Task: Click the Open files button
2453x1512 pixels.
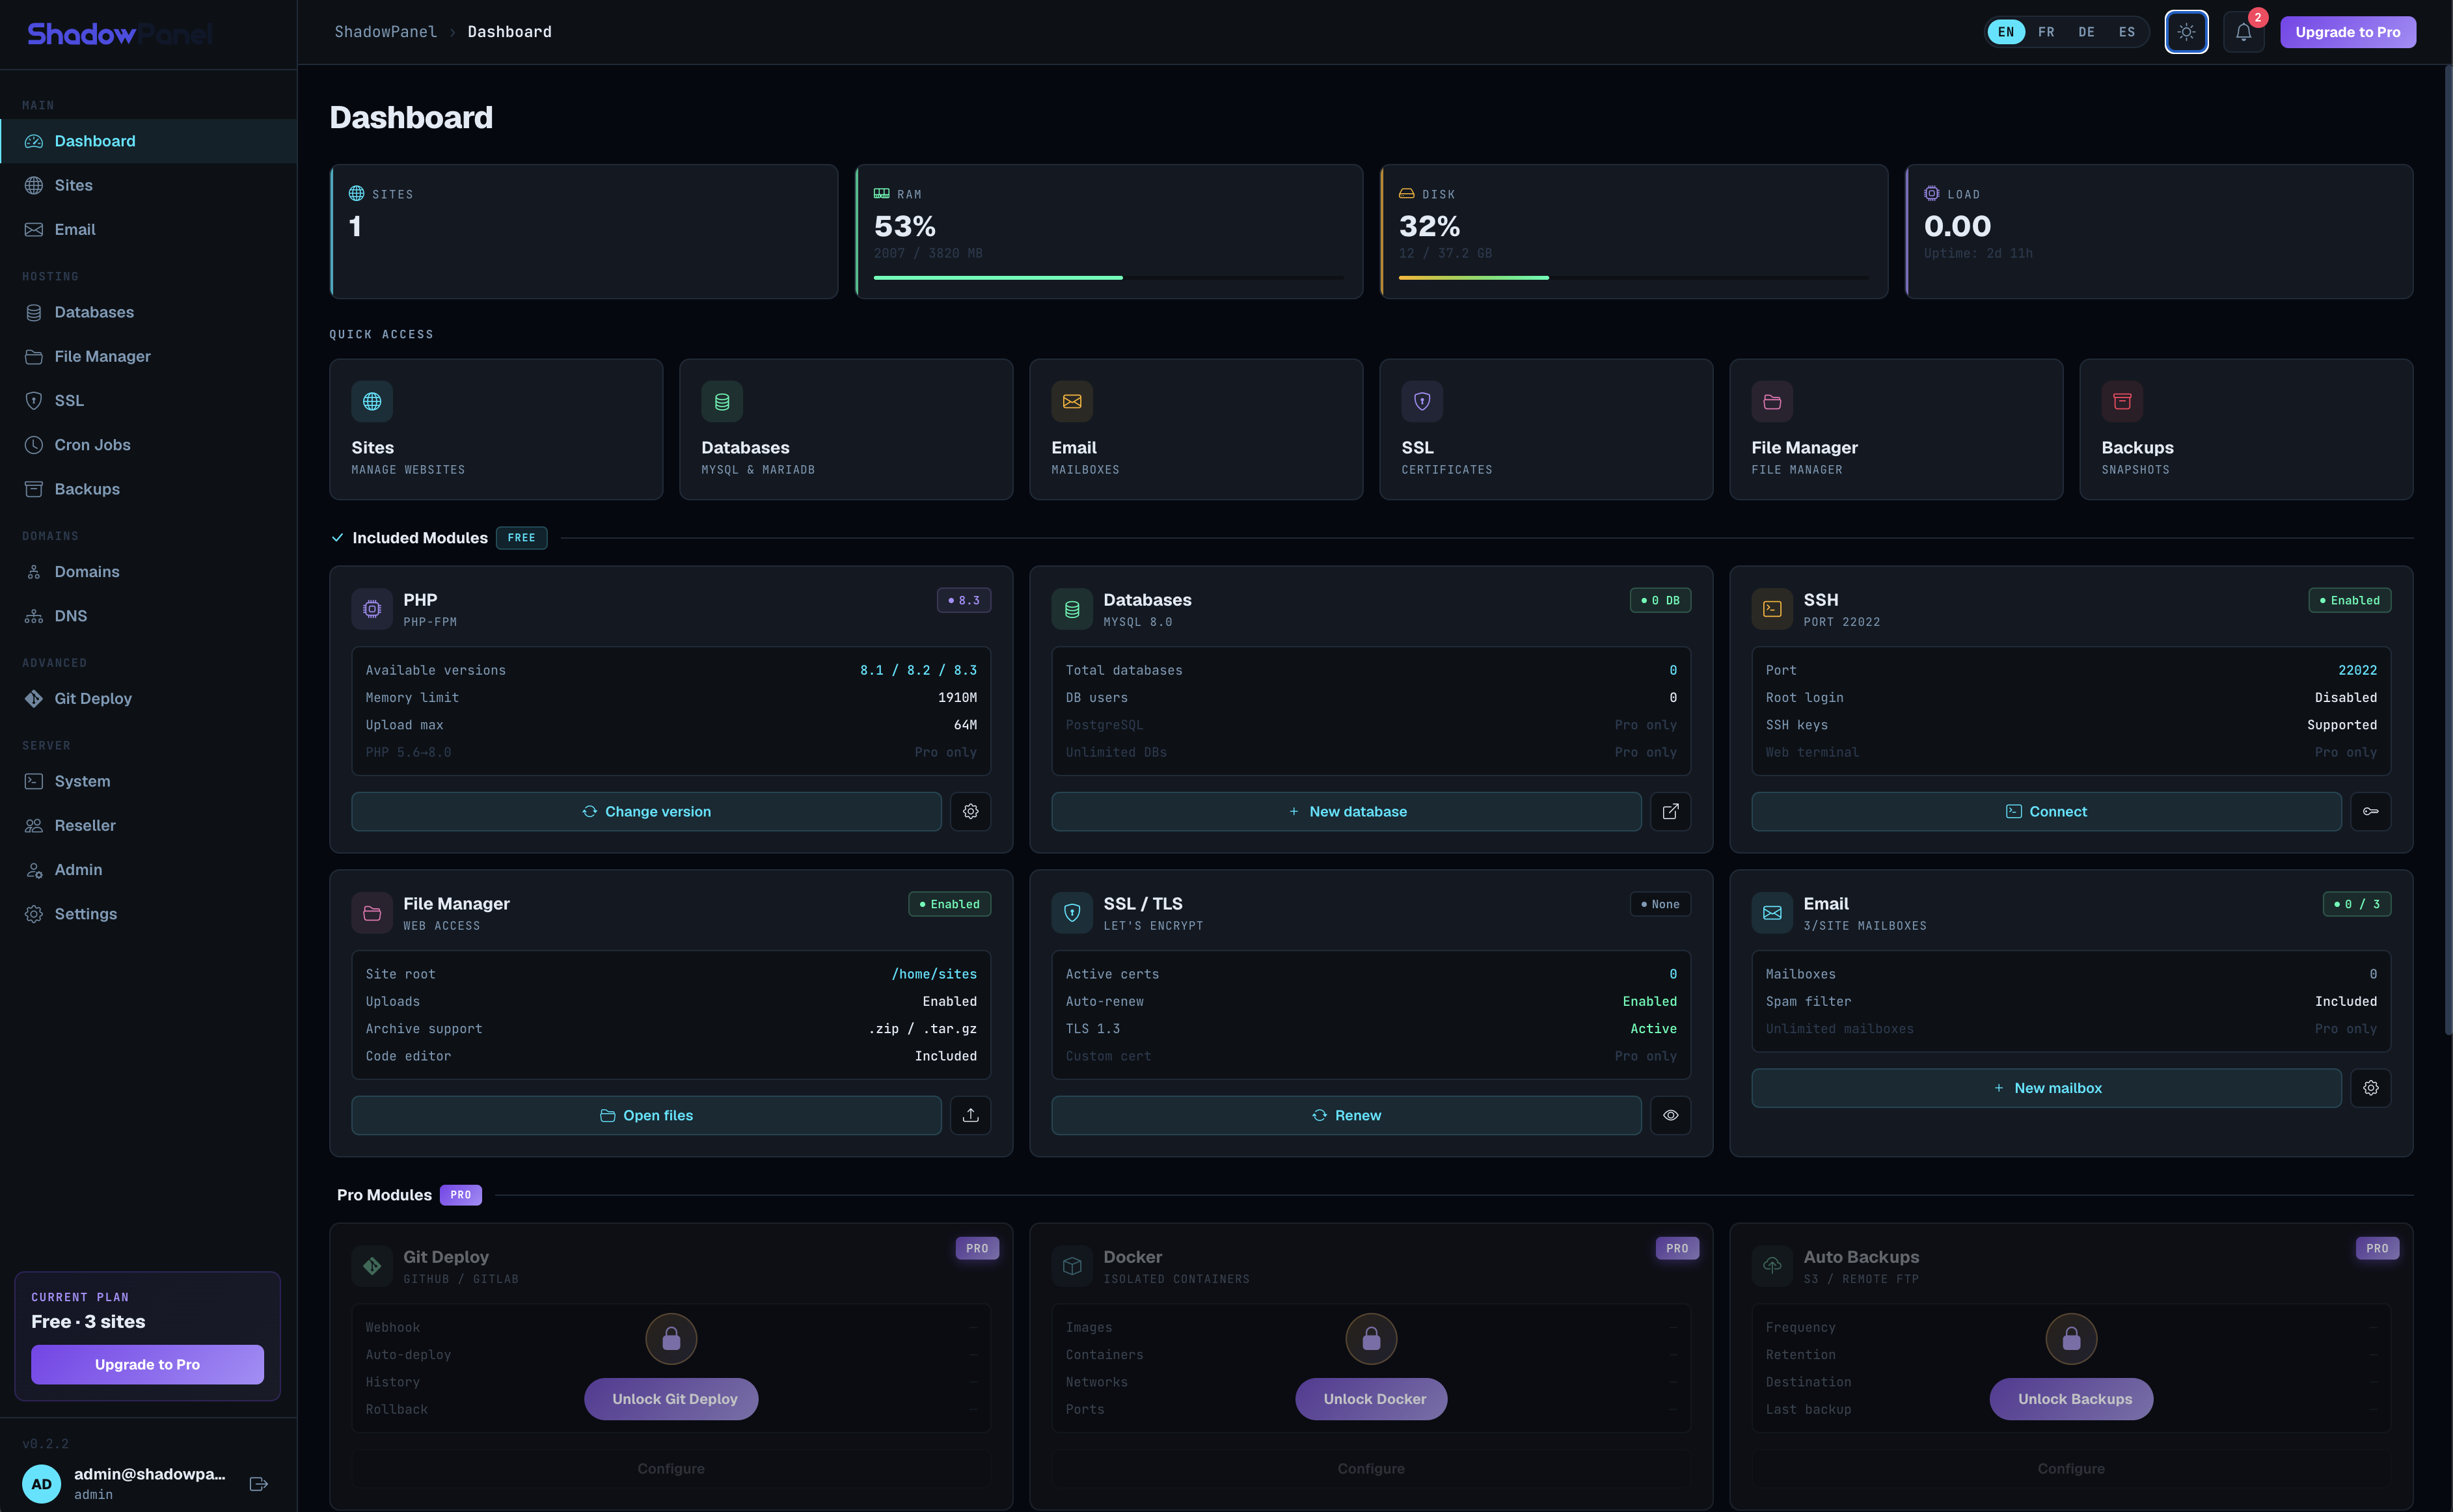Action: pos(646,1115)
